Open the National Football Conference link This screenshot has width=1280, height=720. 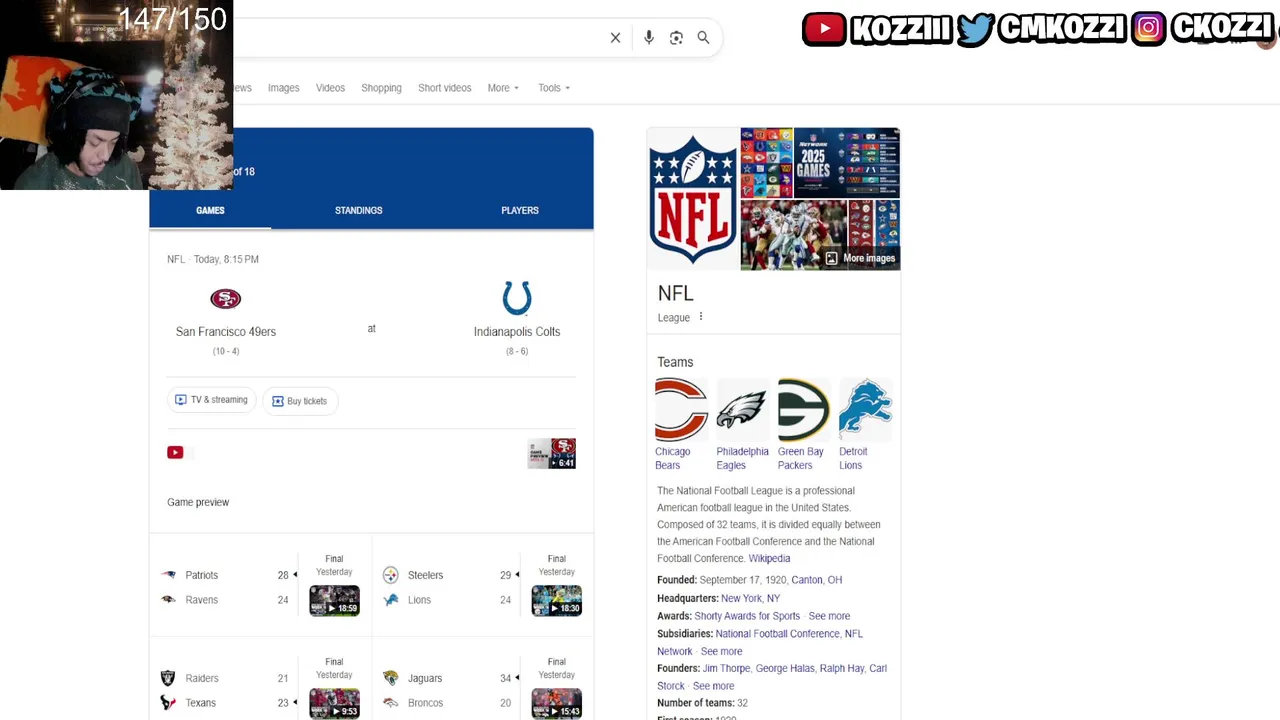777,634
